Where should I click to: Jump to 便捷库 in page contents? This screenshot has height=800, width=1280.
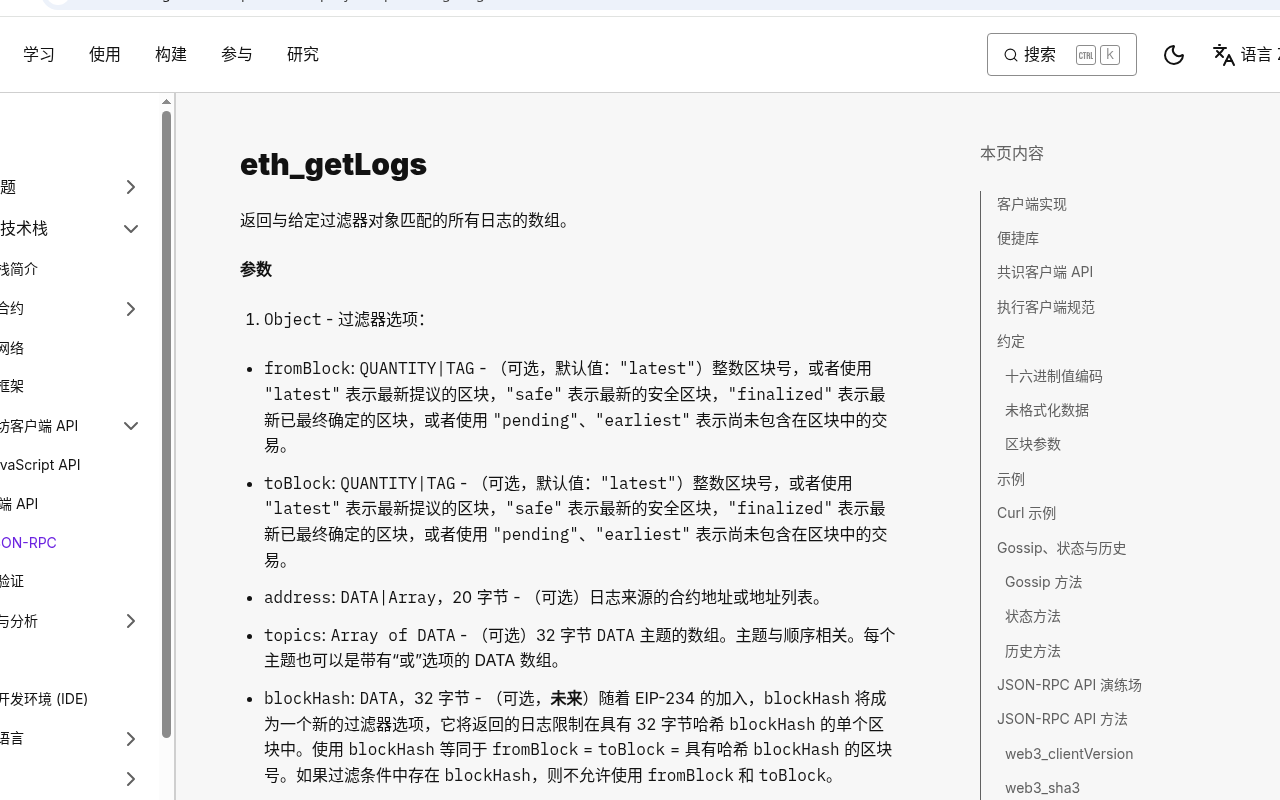click(x=1018, y=238)
